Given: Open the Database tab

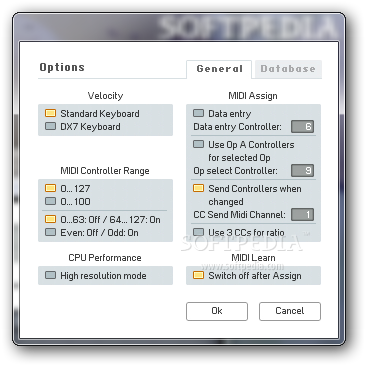Looking at the screenshot, I should 288,69.
